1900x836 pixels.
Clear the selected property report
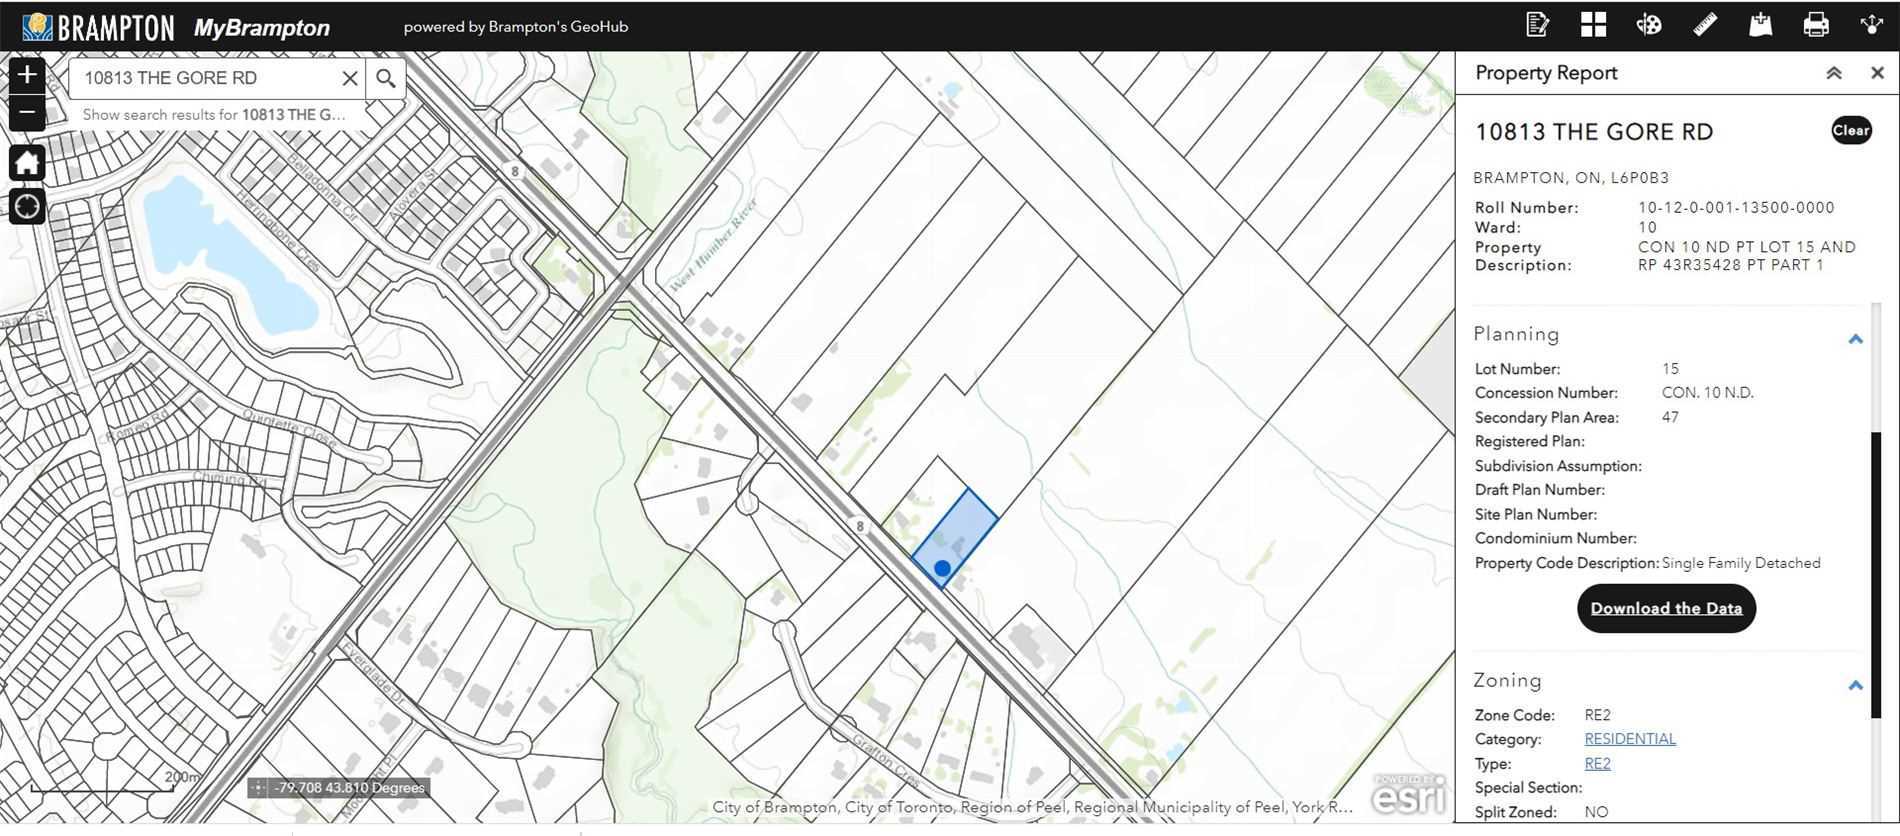click(1851, 131)
